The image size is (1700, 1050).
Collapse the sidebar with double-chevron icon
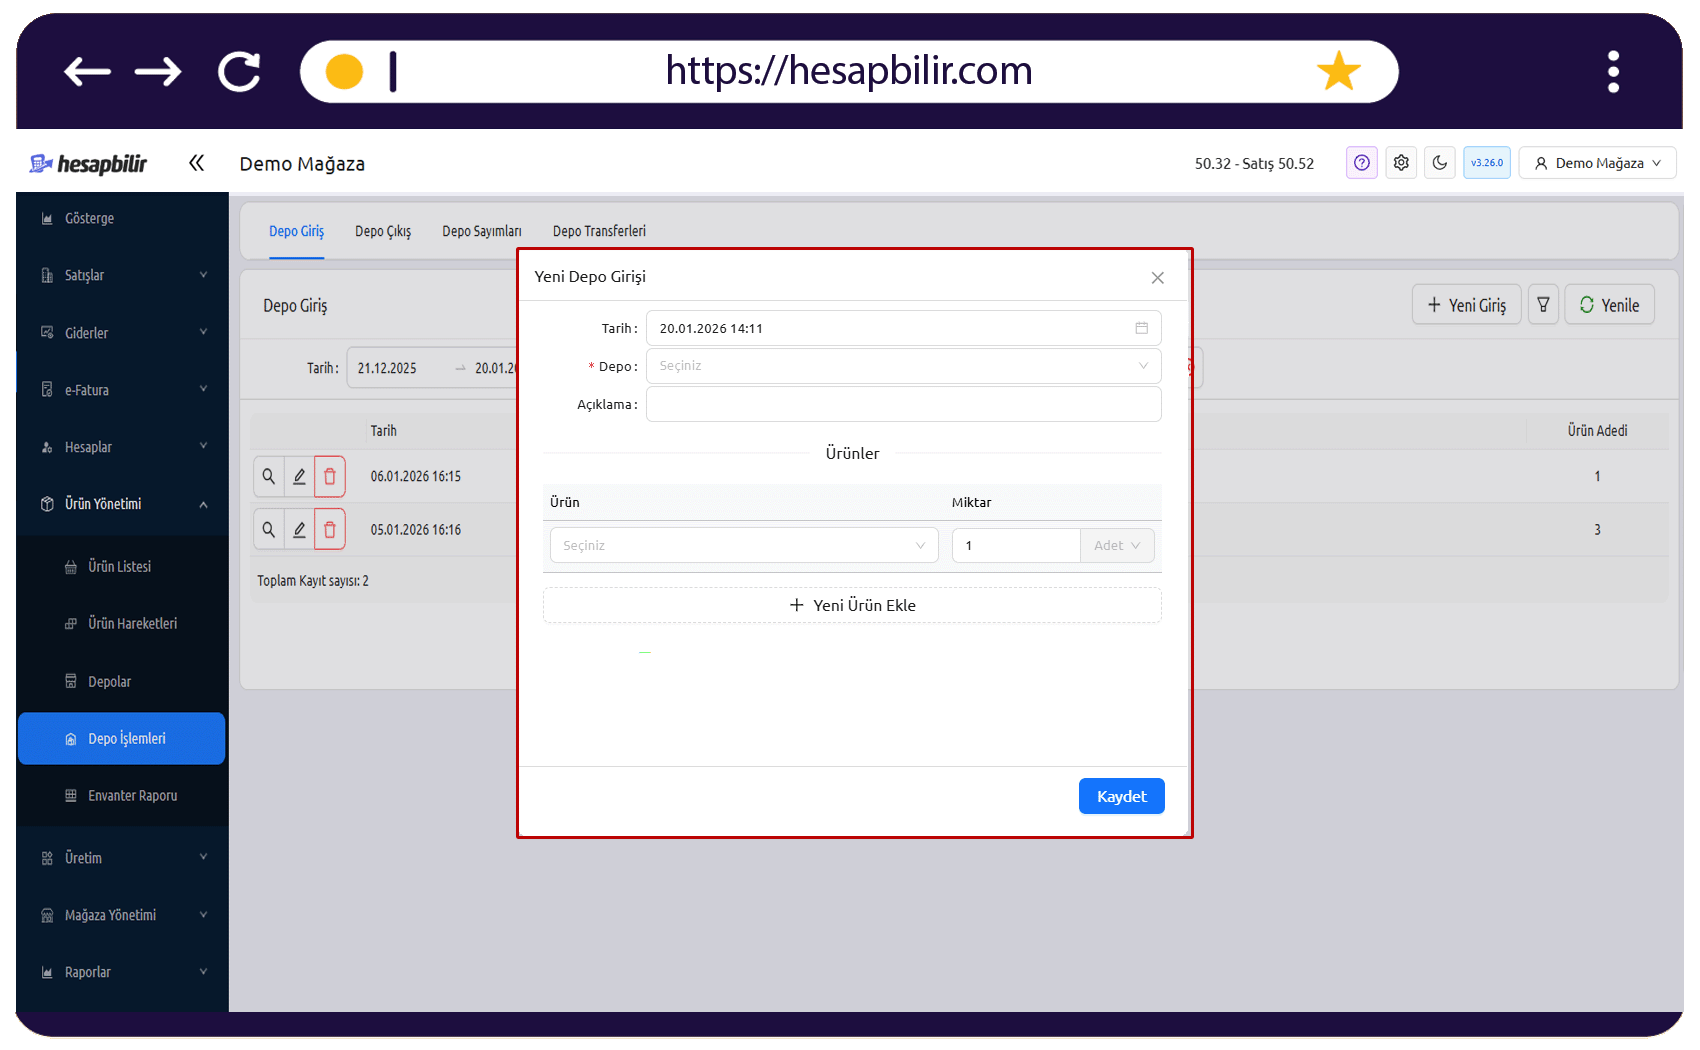(x=196, y=163)
